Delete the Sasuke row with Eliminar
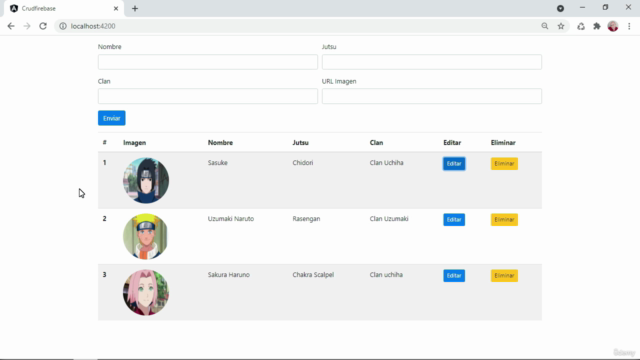 504,164
